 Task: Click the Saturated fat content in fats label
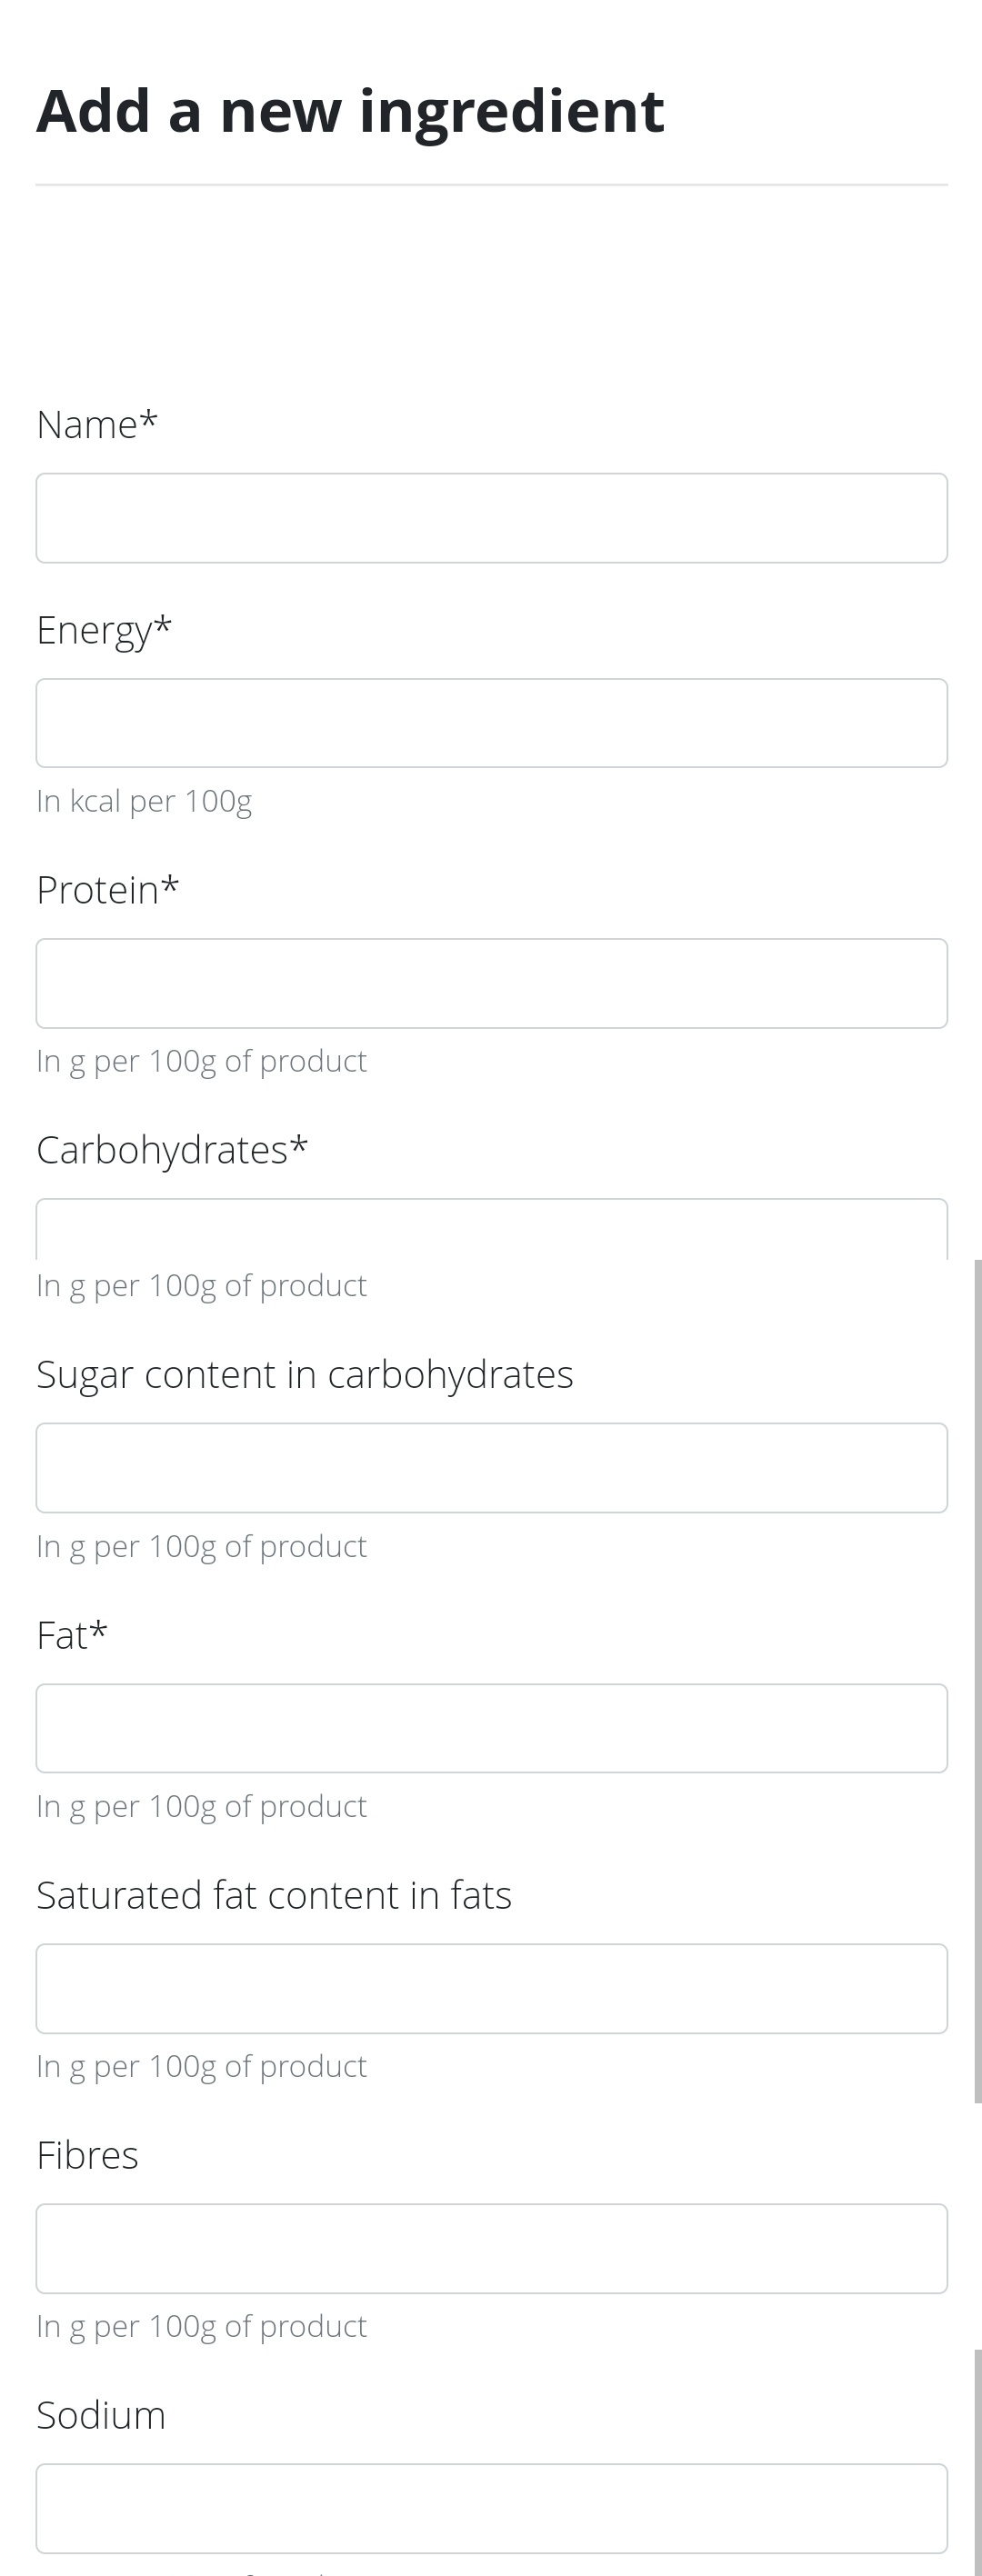[x=273, y=1893]
